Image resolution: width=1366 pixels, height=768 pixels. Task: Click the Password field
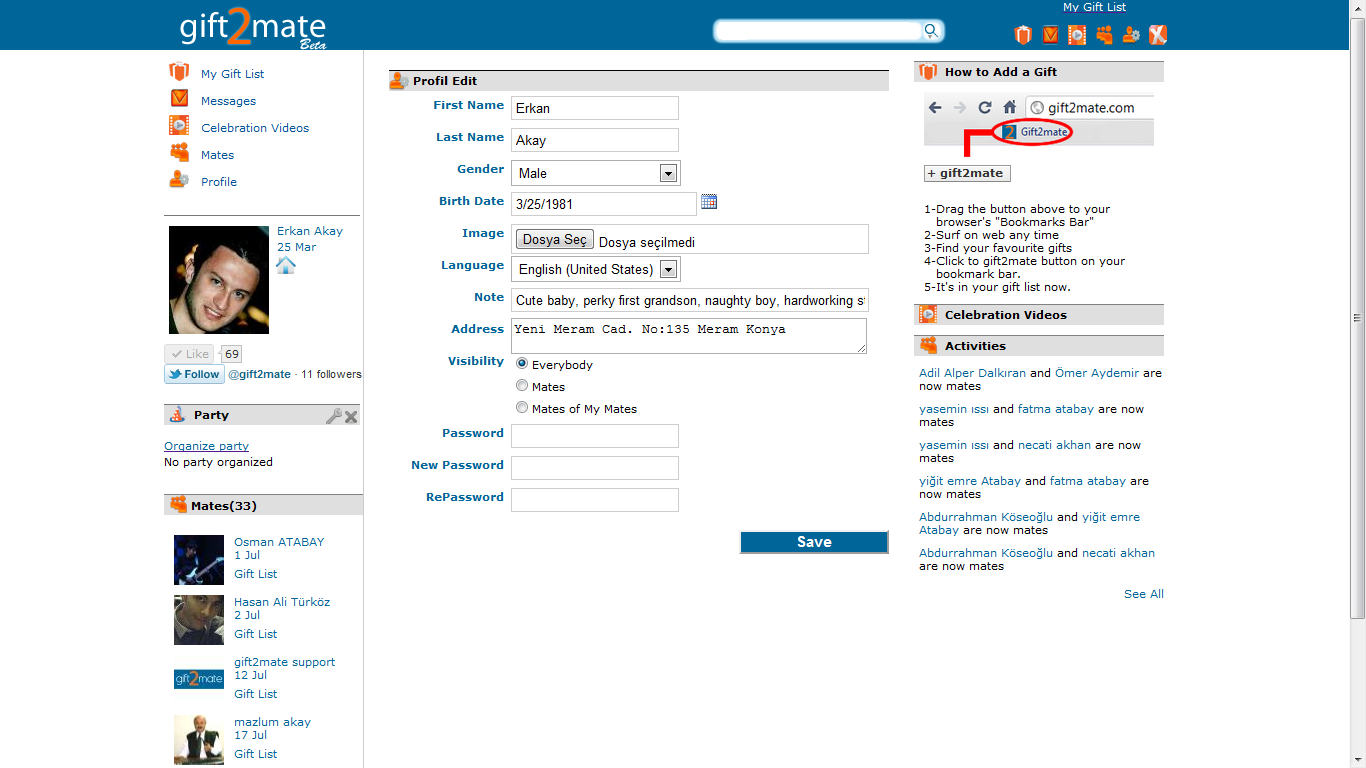point(595,436)
